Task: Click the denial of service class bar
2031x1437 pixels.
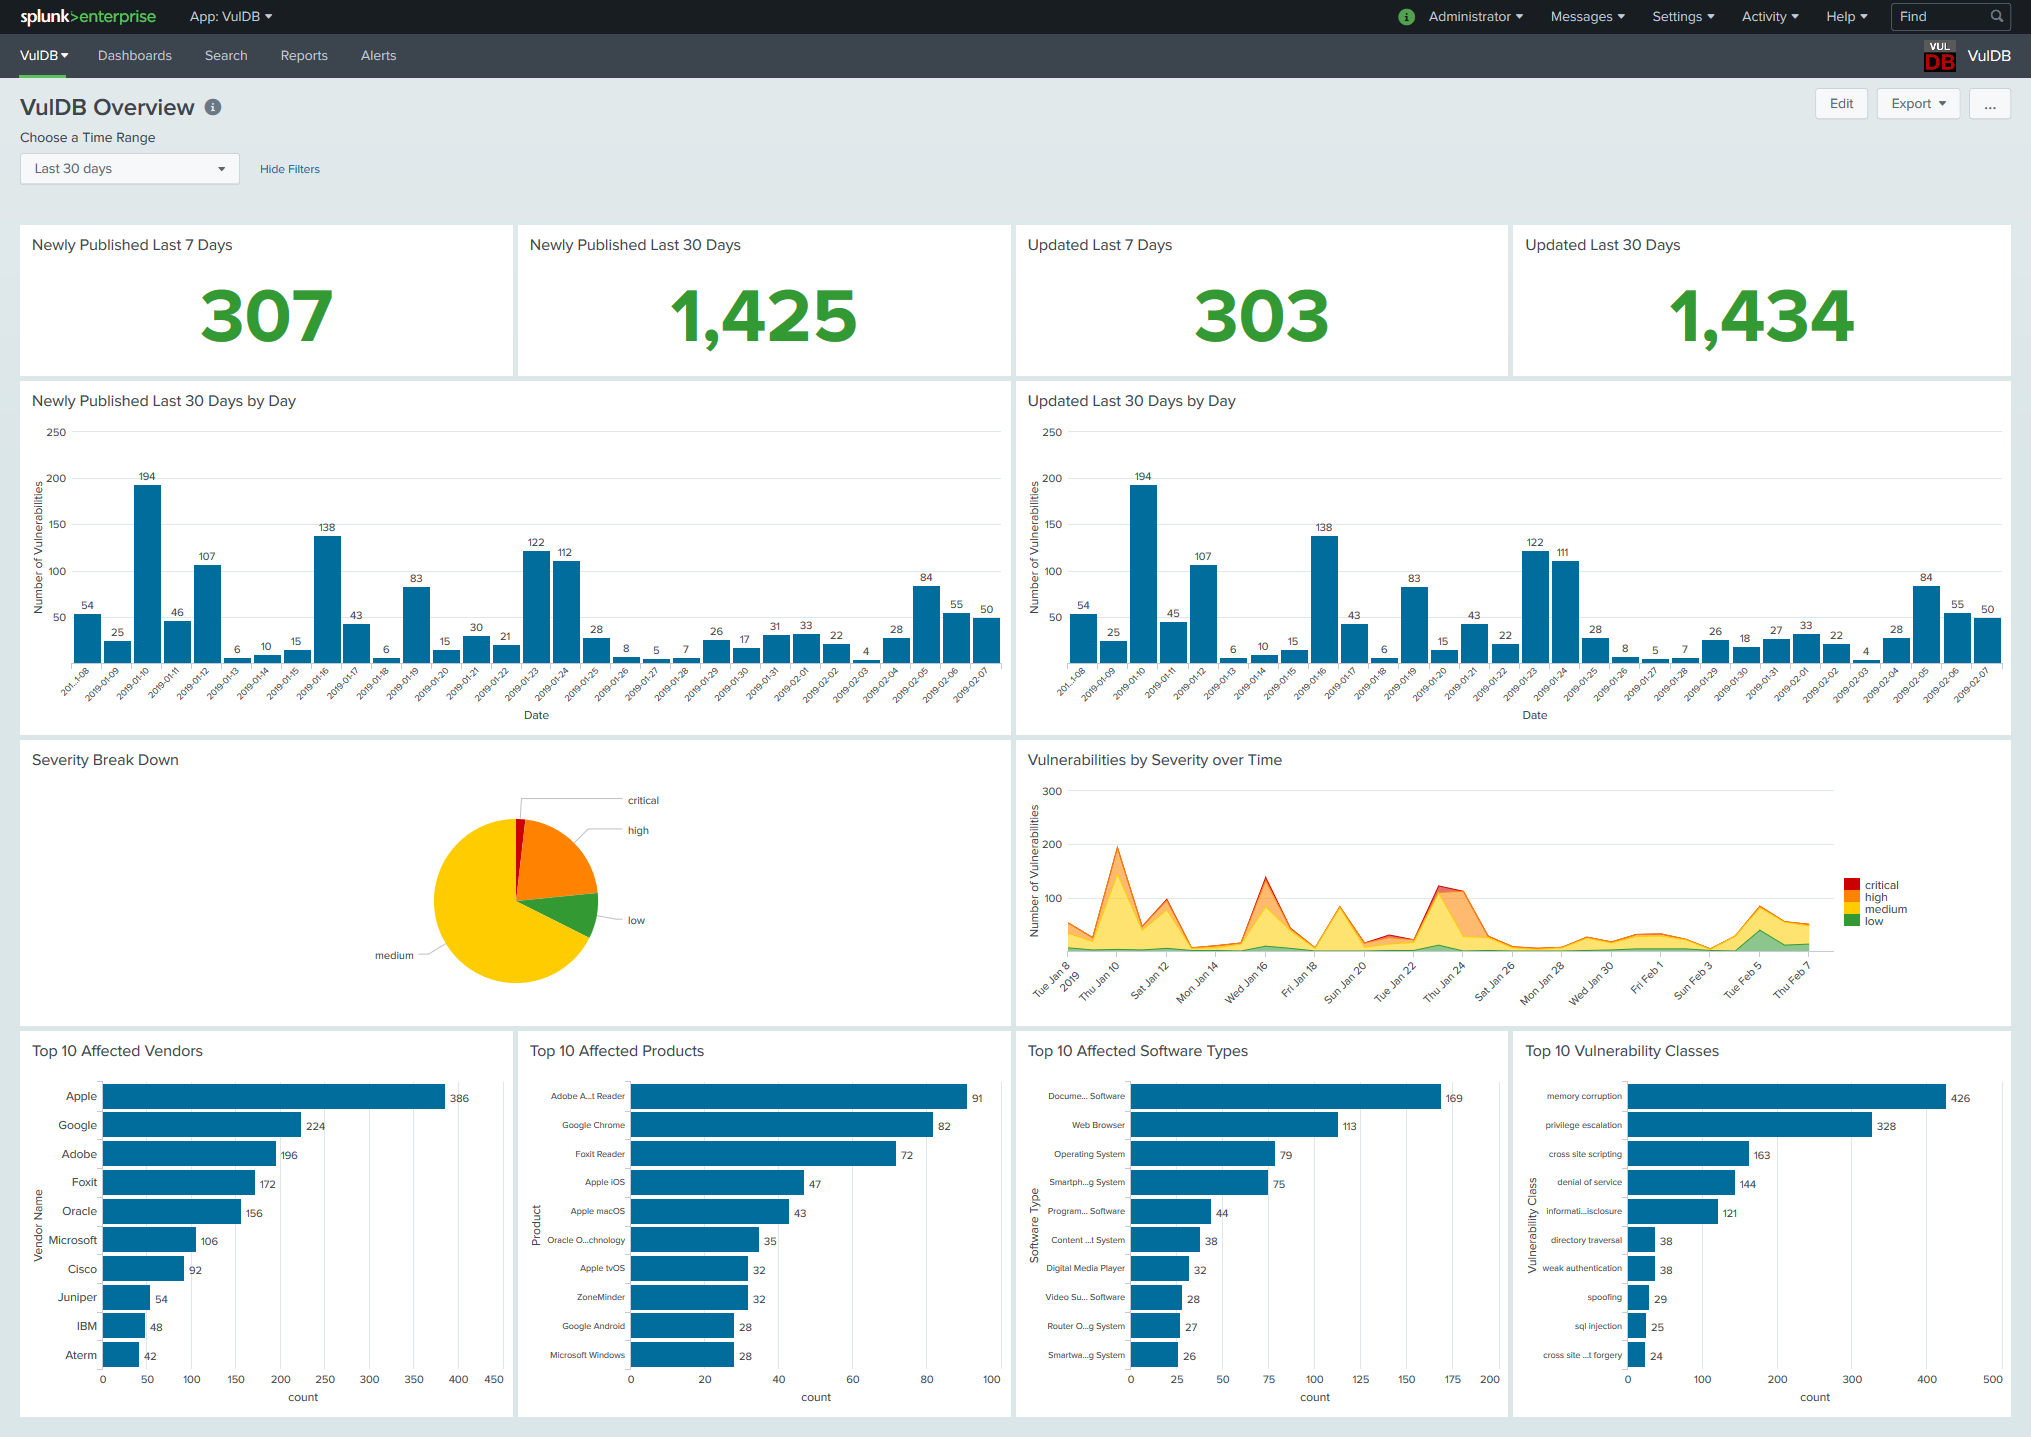Action: 1681,1182
